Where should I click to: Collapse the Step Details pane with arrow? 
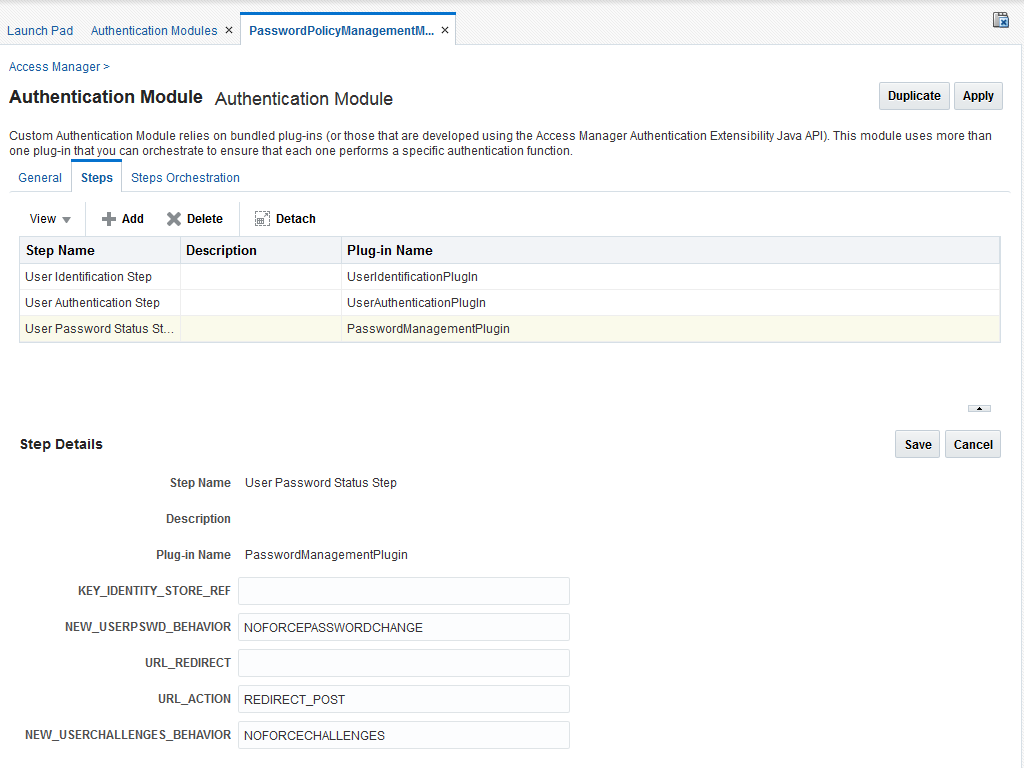(x=979, y=408)
